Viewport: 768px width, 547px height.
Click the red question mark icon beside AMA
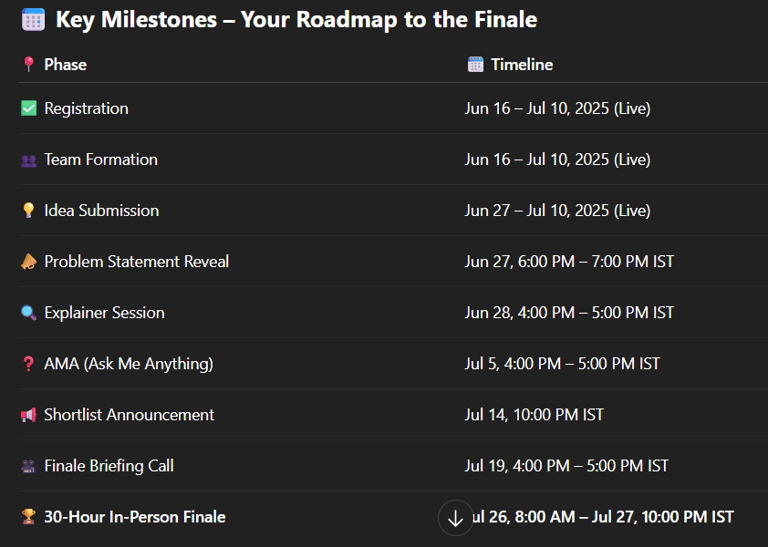click(x=28, y=363)
